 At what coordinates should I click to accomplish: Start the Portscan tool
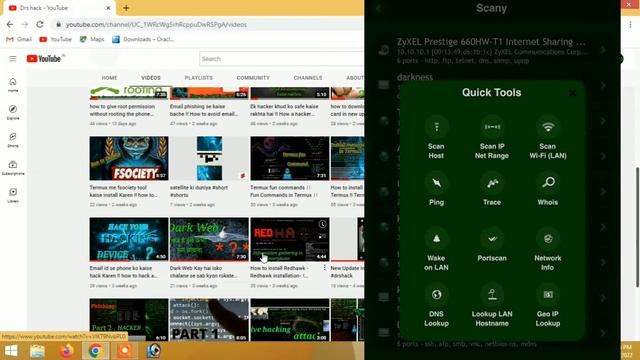coord(492,245)
